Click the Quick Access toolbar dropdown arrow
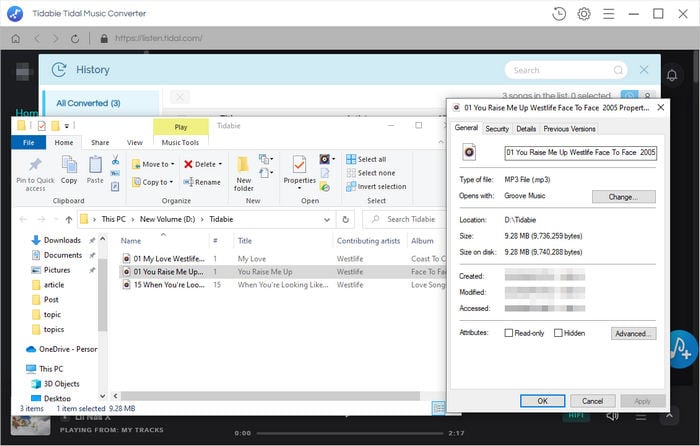Viewport: 700px width, 446px height. pyautogui.click(x=67, y=126)
